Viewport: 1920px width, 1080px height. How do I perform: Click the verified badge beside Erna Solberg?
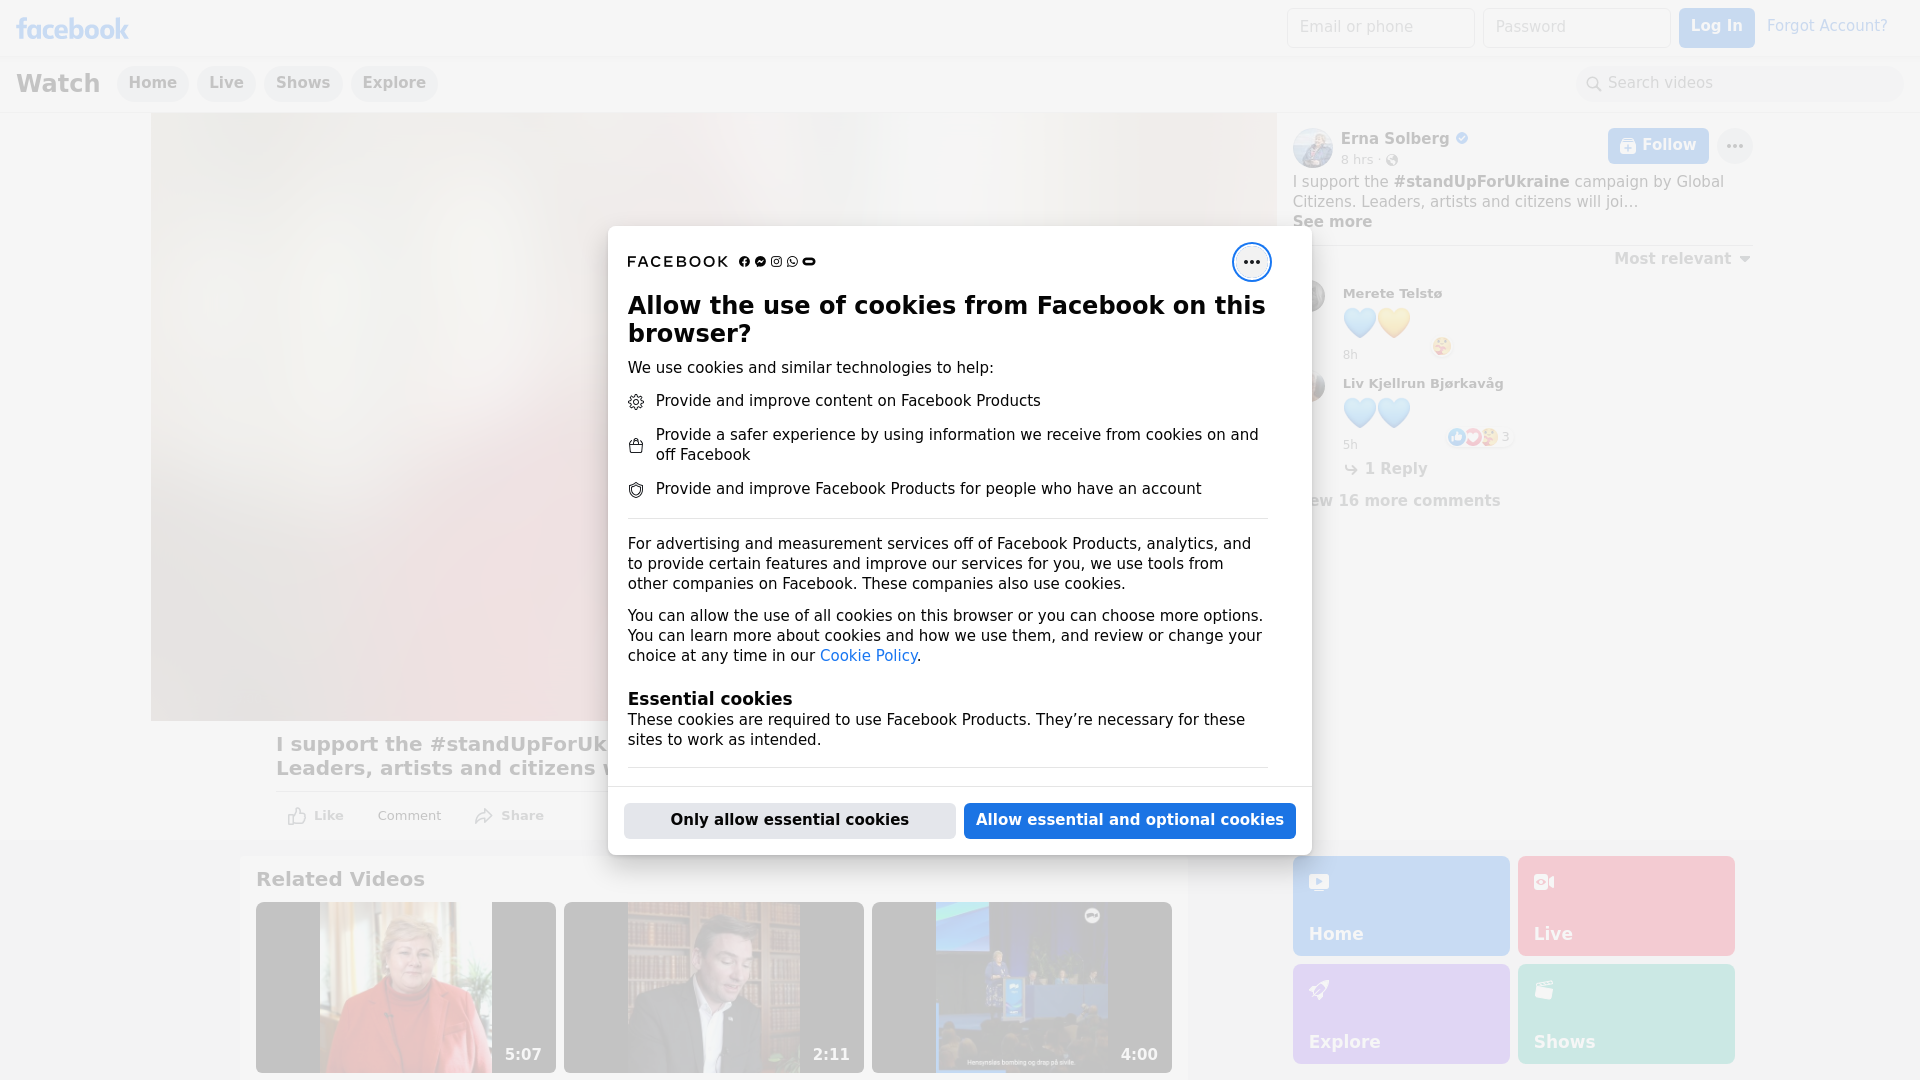pyautogui.click(x=1462, y=139)
